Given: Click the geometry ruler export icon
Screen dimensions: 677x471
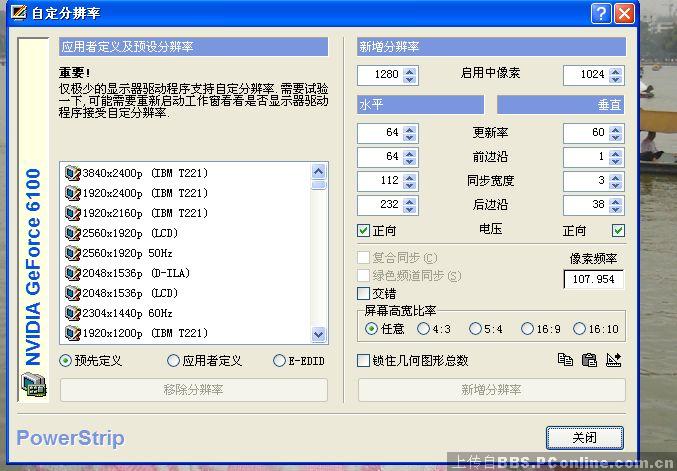Looking at the screenshot, I should pyautogui.click(x=613, y=360).
